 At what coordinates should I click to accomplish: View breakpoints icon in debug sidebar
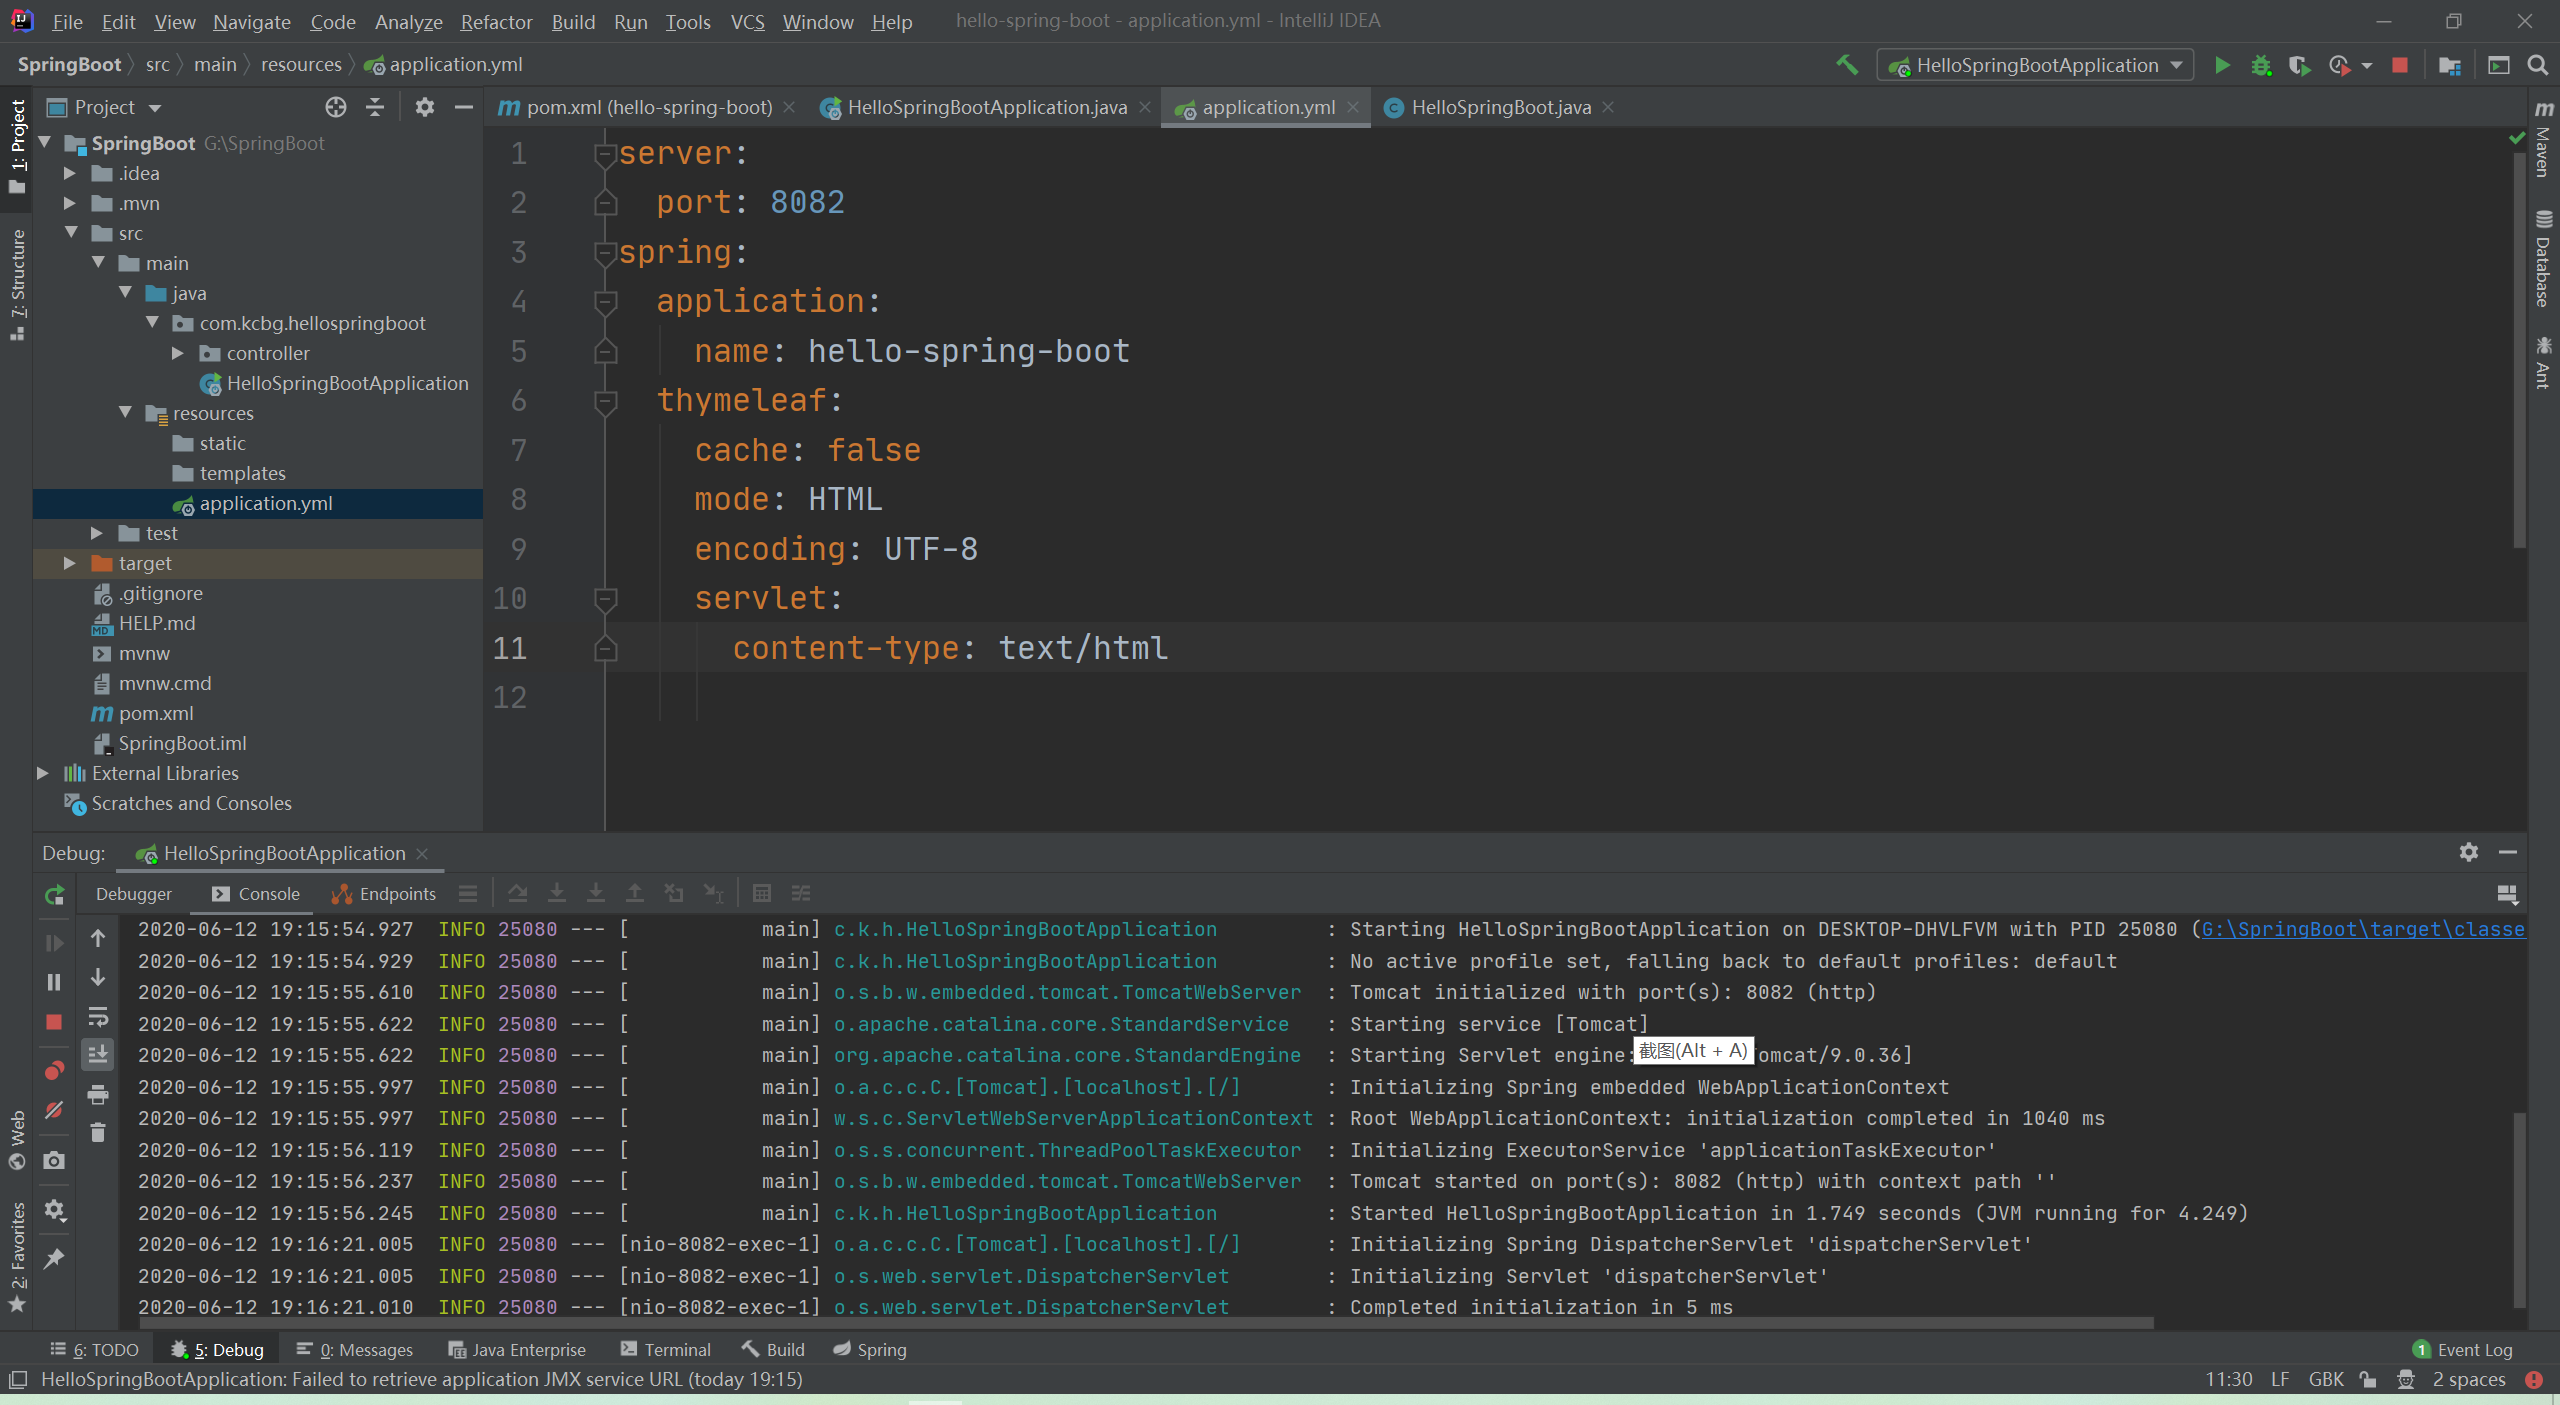[54, 1071]
